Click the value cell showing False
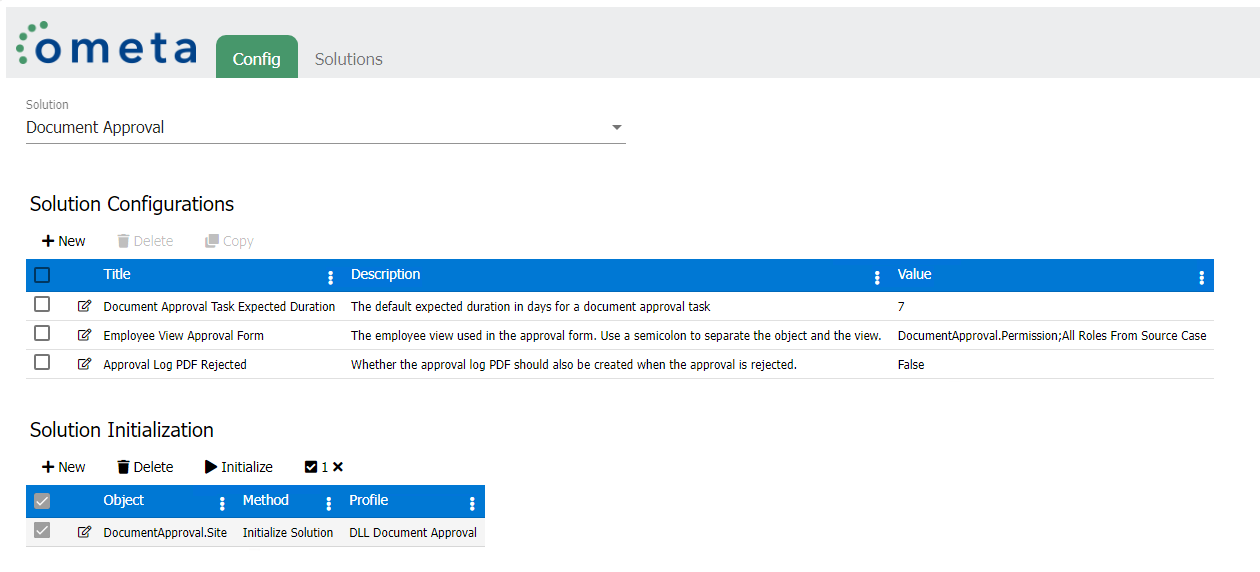Viewport: 1260px width, 572px height. coord(911,364)
